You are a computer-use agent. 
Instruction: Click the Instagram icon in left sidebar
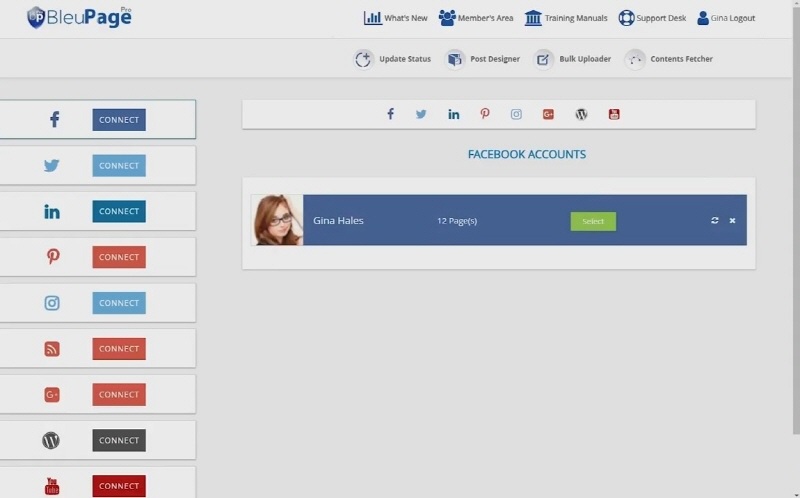click(x=52, y=303)
